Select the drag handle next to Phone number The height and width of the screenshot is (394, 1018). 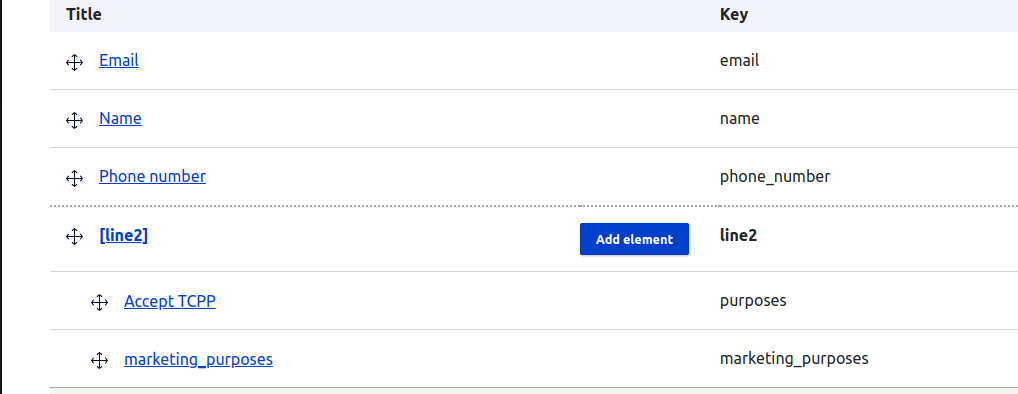(75, 178)
